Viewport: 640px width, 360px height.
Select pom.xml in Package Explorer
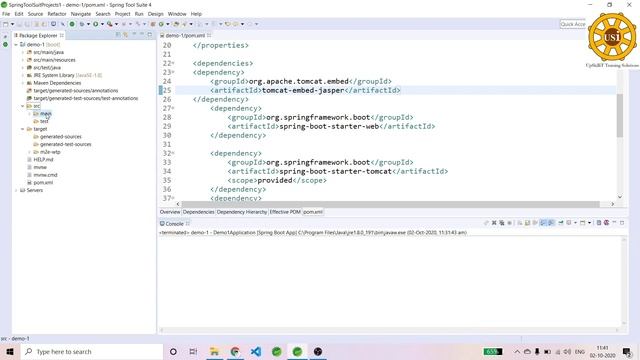click(43, 182)
